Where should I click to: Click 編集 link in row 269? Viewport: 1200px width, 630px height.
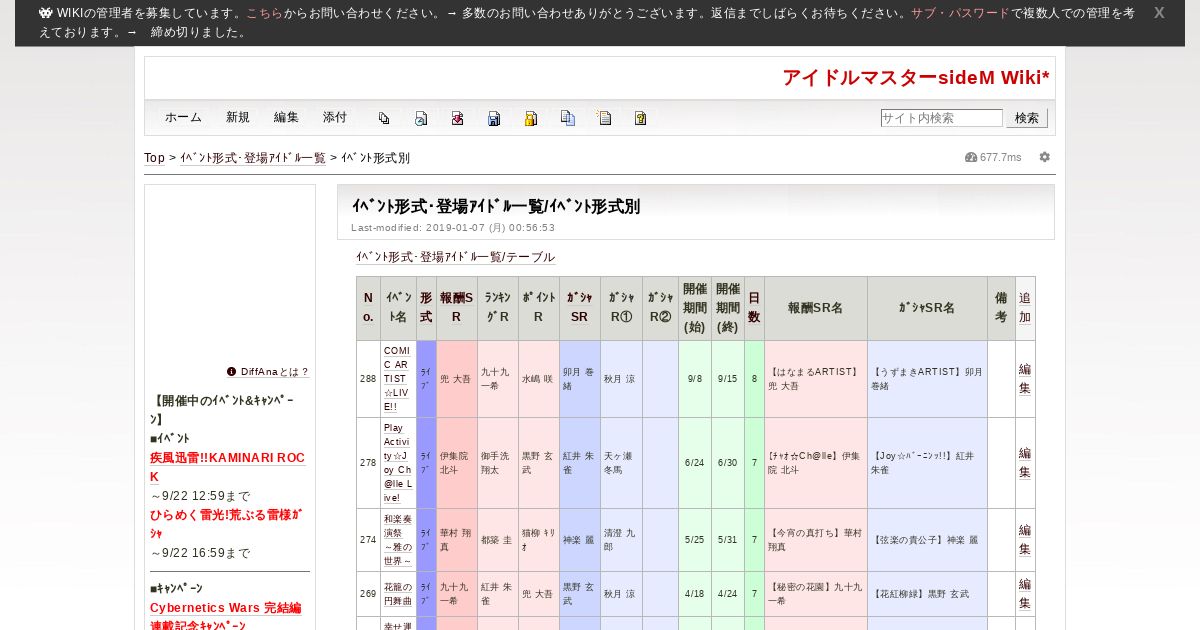pyautogui.click(x=1025, y=593)
